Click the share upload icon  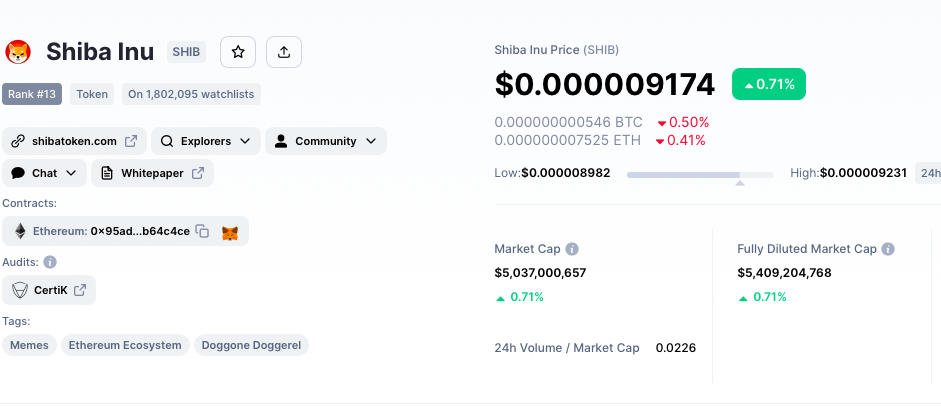284,52
